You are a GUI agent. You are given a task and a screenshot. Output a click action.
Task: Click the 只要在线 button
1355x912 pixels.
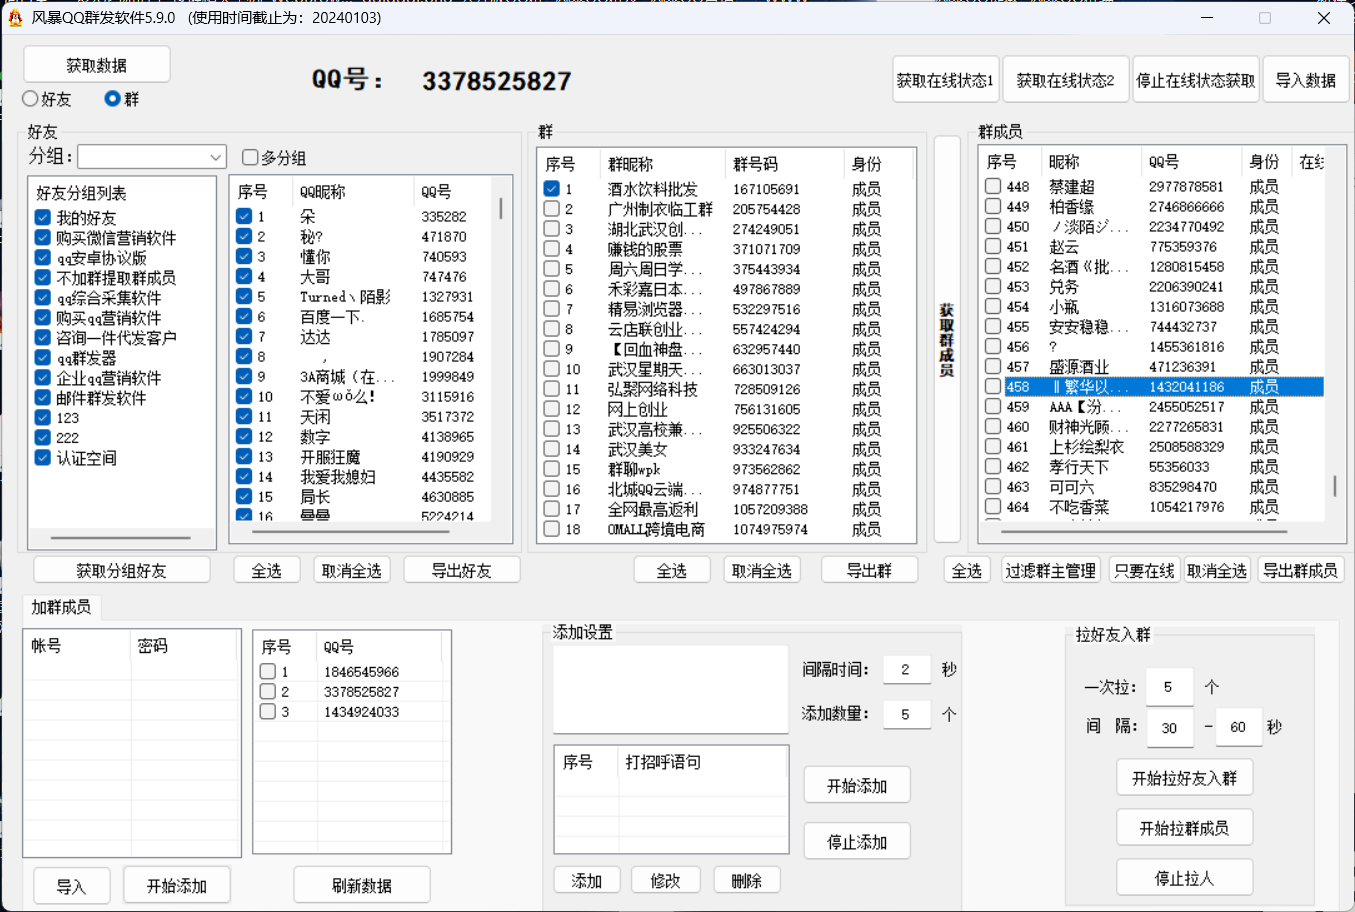point(1143,570)
